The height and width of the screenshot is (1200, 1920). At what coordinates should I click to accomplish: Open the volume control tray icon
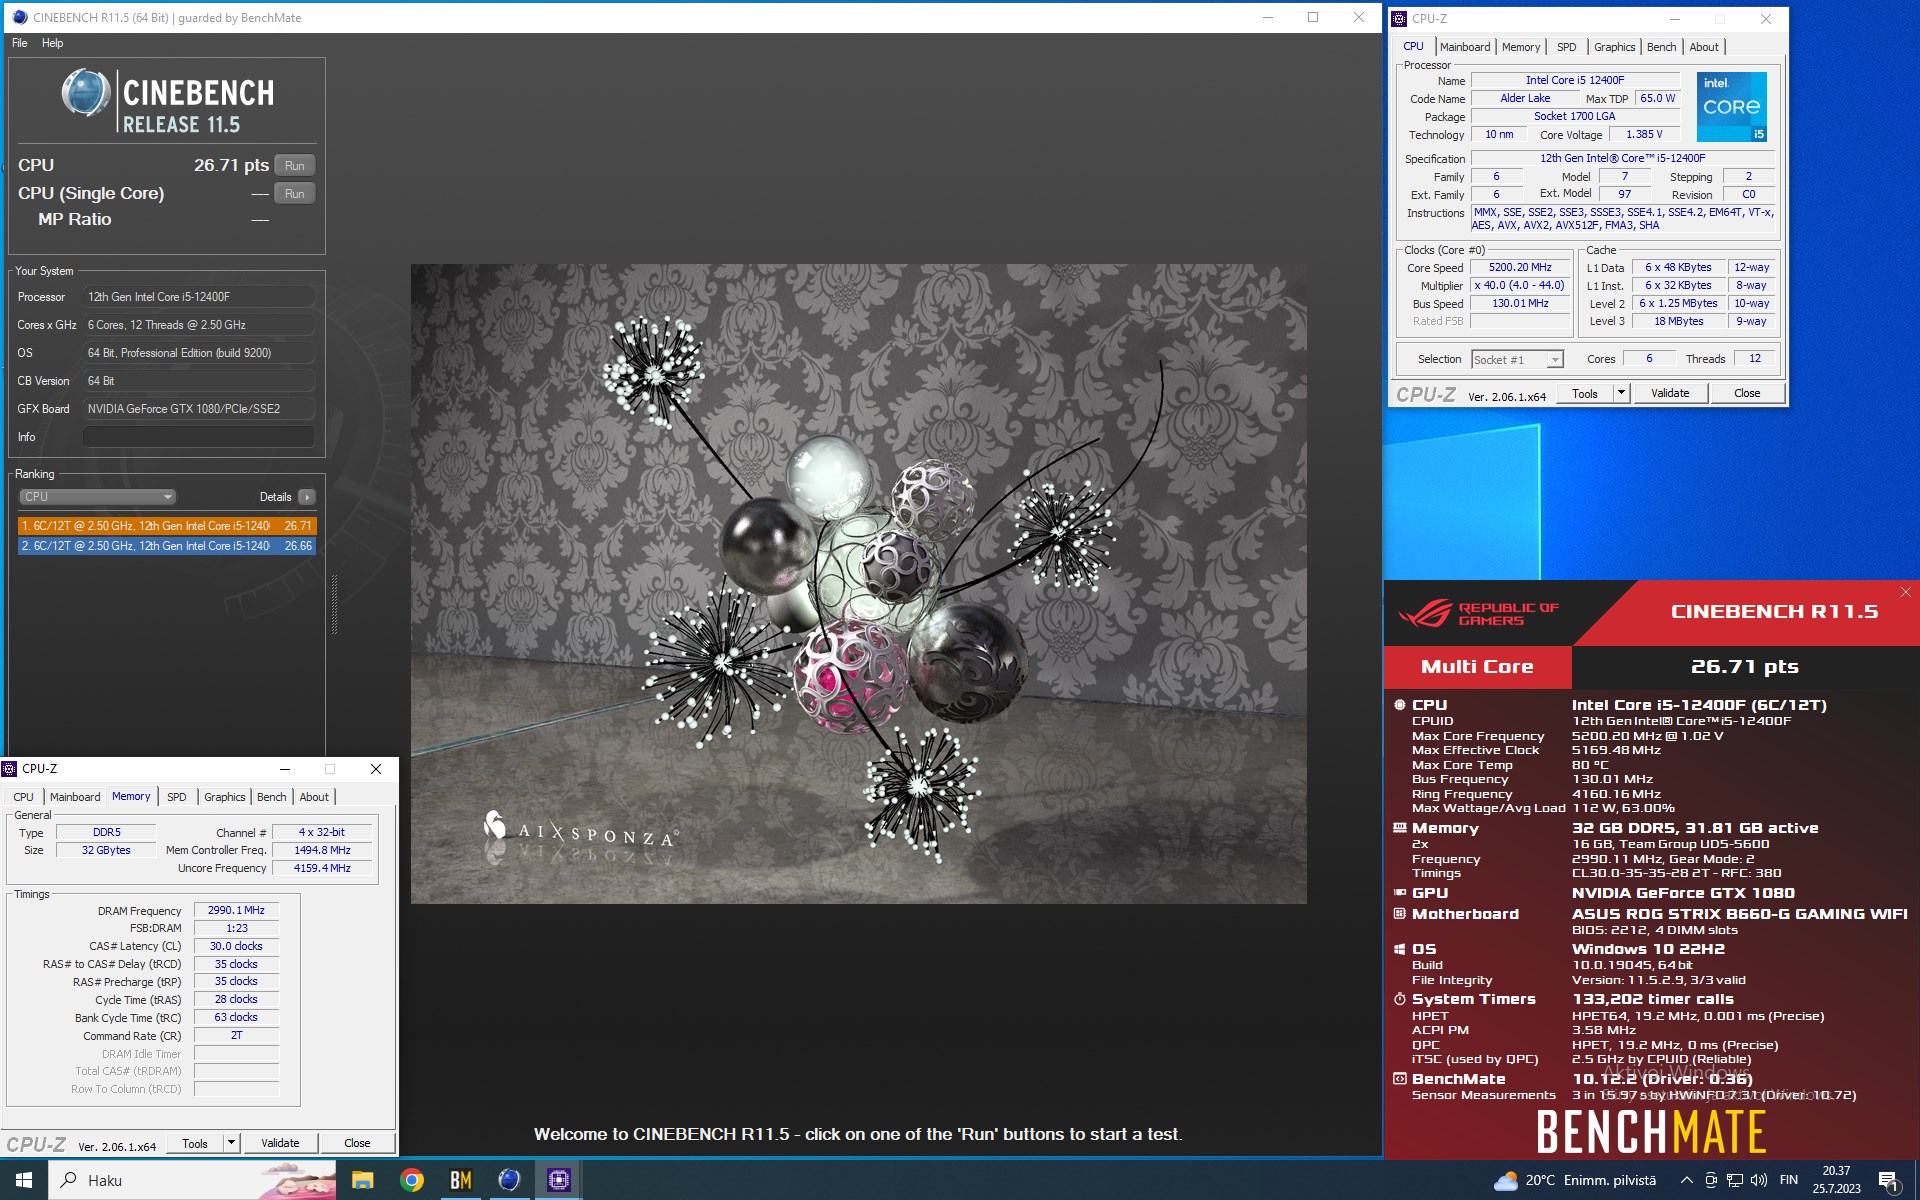(x=1759, y=1180)
